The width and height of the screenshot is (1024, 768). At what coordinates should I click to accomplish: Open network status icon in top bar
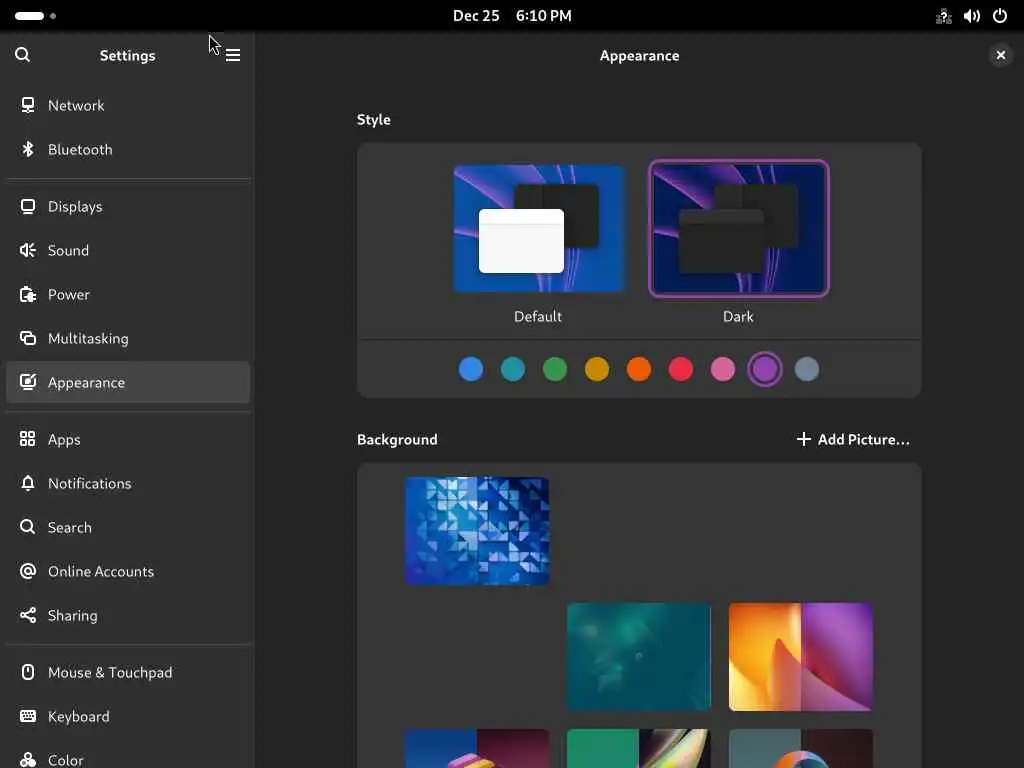(x=944, y=16)
